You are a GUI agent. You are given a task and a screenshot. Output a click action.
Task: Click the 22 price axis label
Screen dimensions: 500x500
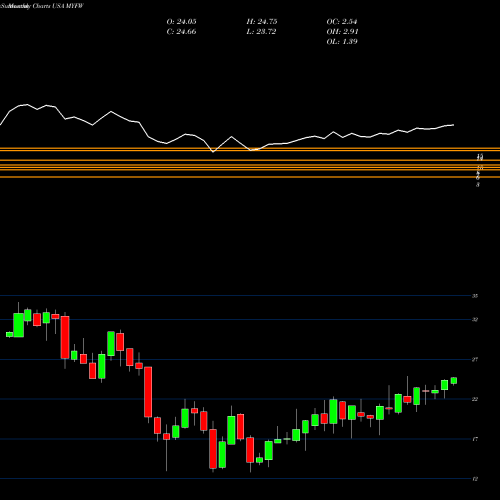(475, 399)
